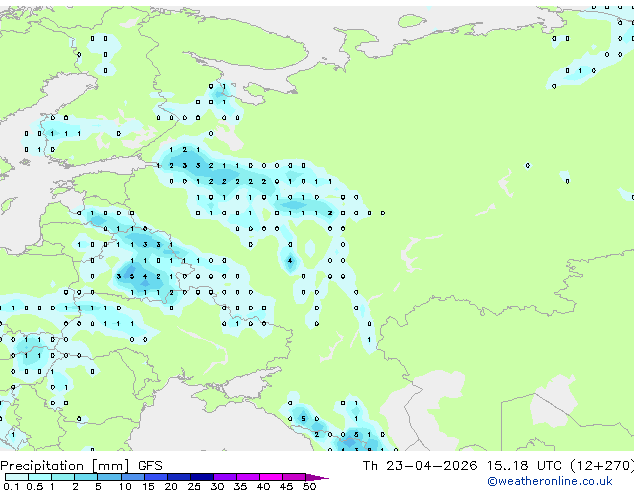634x490 pixels.
Task: Select the 5–10 mm legend color swatch
Action: pyautogui.click(x=109, y=477)
